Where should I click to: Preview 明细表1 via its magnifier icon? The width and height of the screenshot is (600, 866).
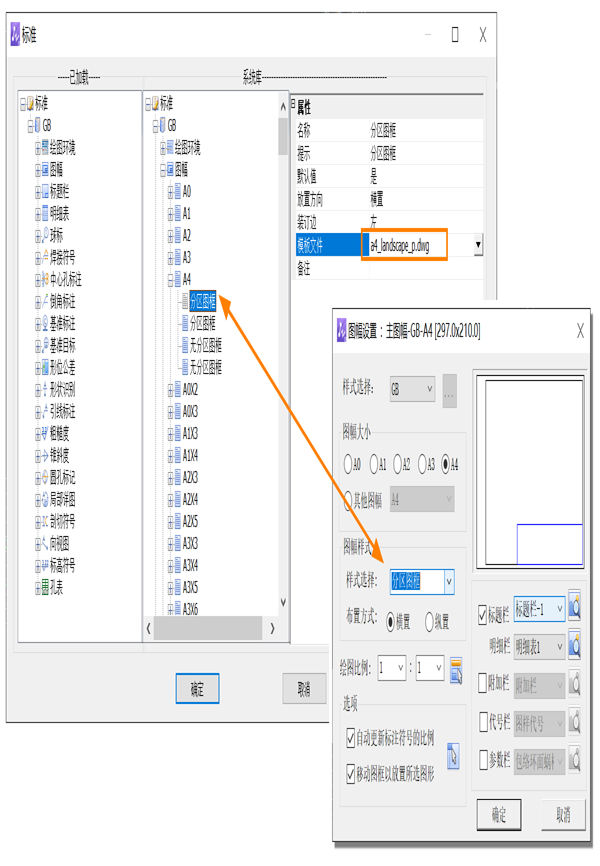pyautogui.click(x=575, y=646)
